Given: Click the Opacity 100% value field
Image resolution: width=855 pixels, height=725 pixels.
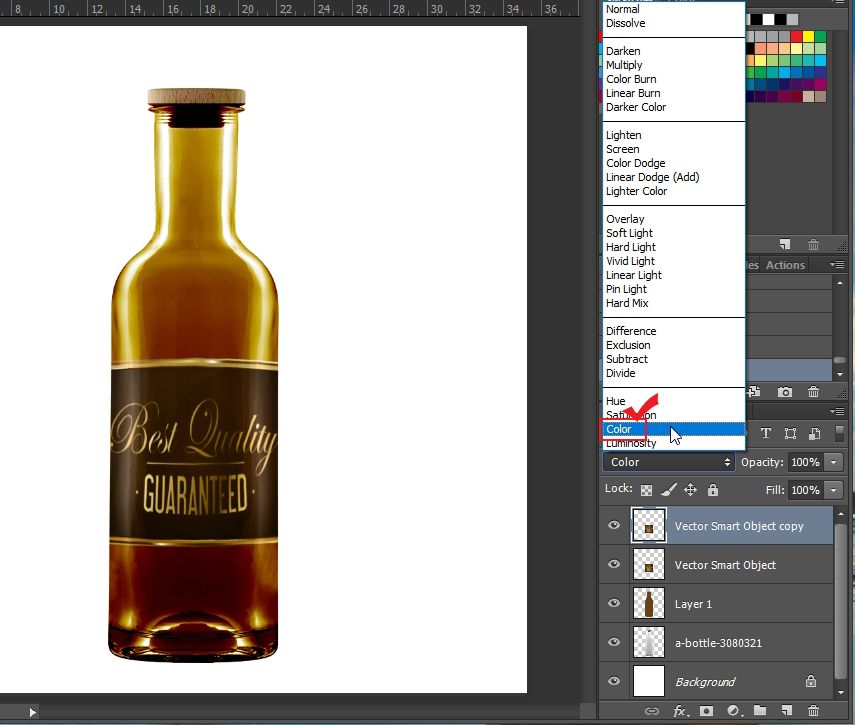Looking at the screenshot, I should tap(805, 462).
